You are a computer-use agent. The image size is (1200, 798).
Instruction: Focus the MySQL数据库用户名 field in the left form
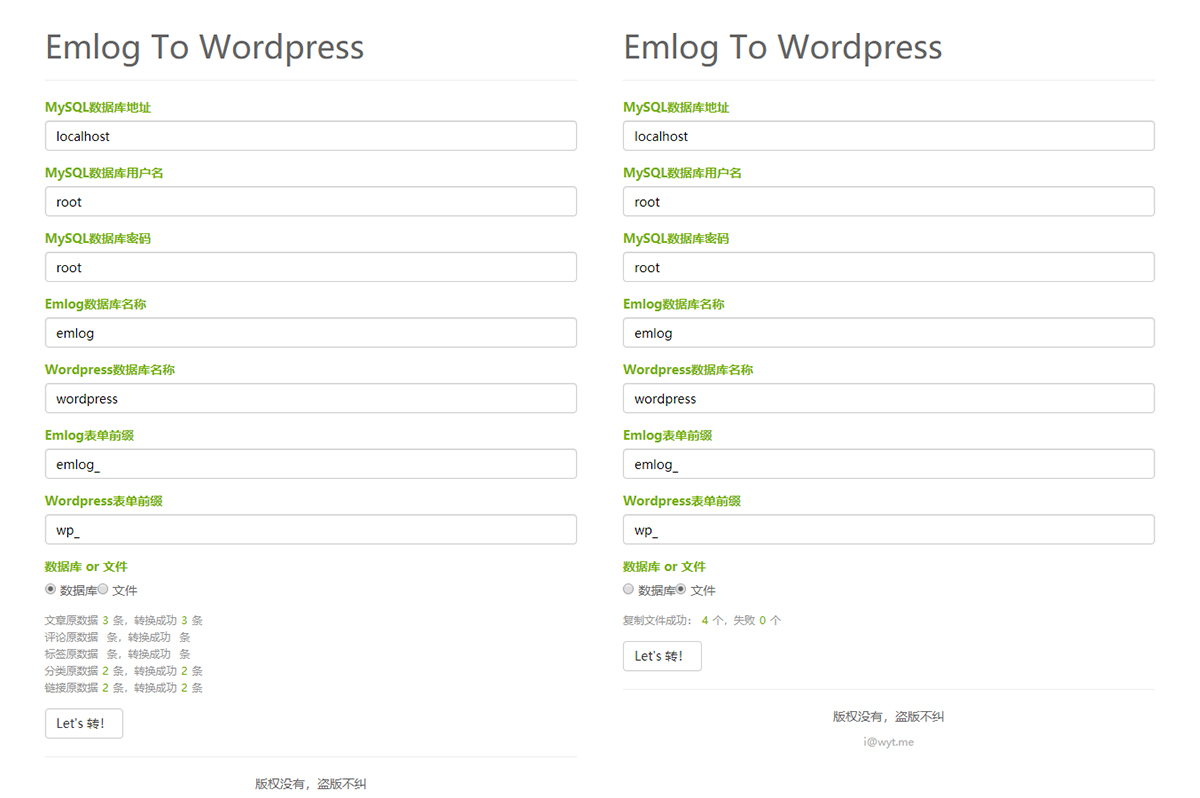311,202
